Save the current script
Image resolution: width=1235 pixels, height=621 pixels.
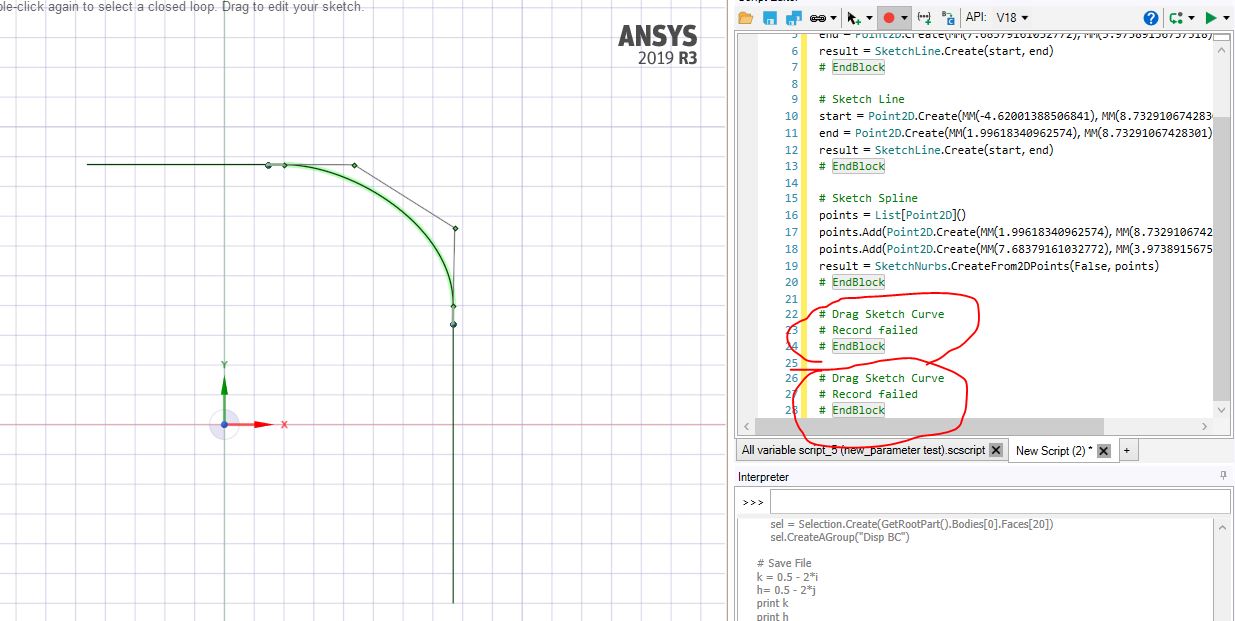tap(769, 17)
